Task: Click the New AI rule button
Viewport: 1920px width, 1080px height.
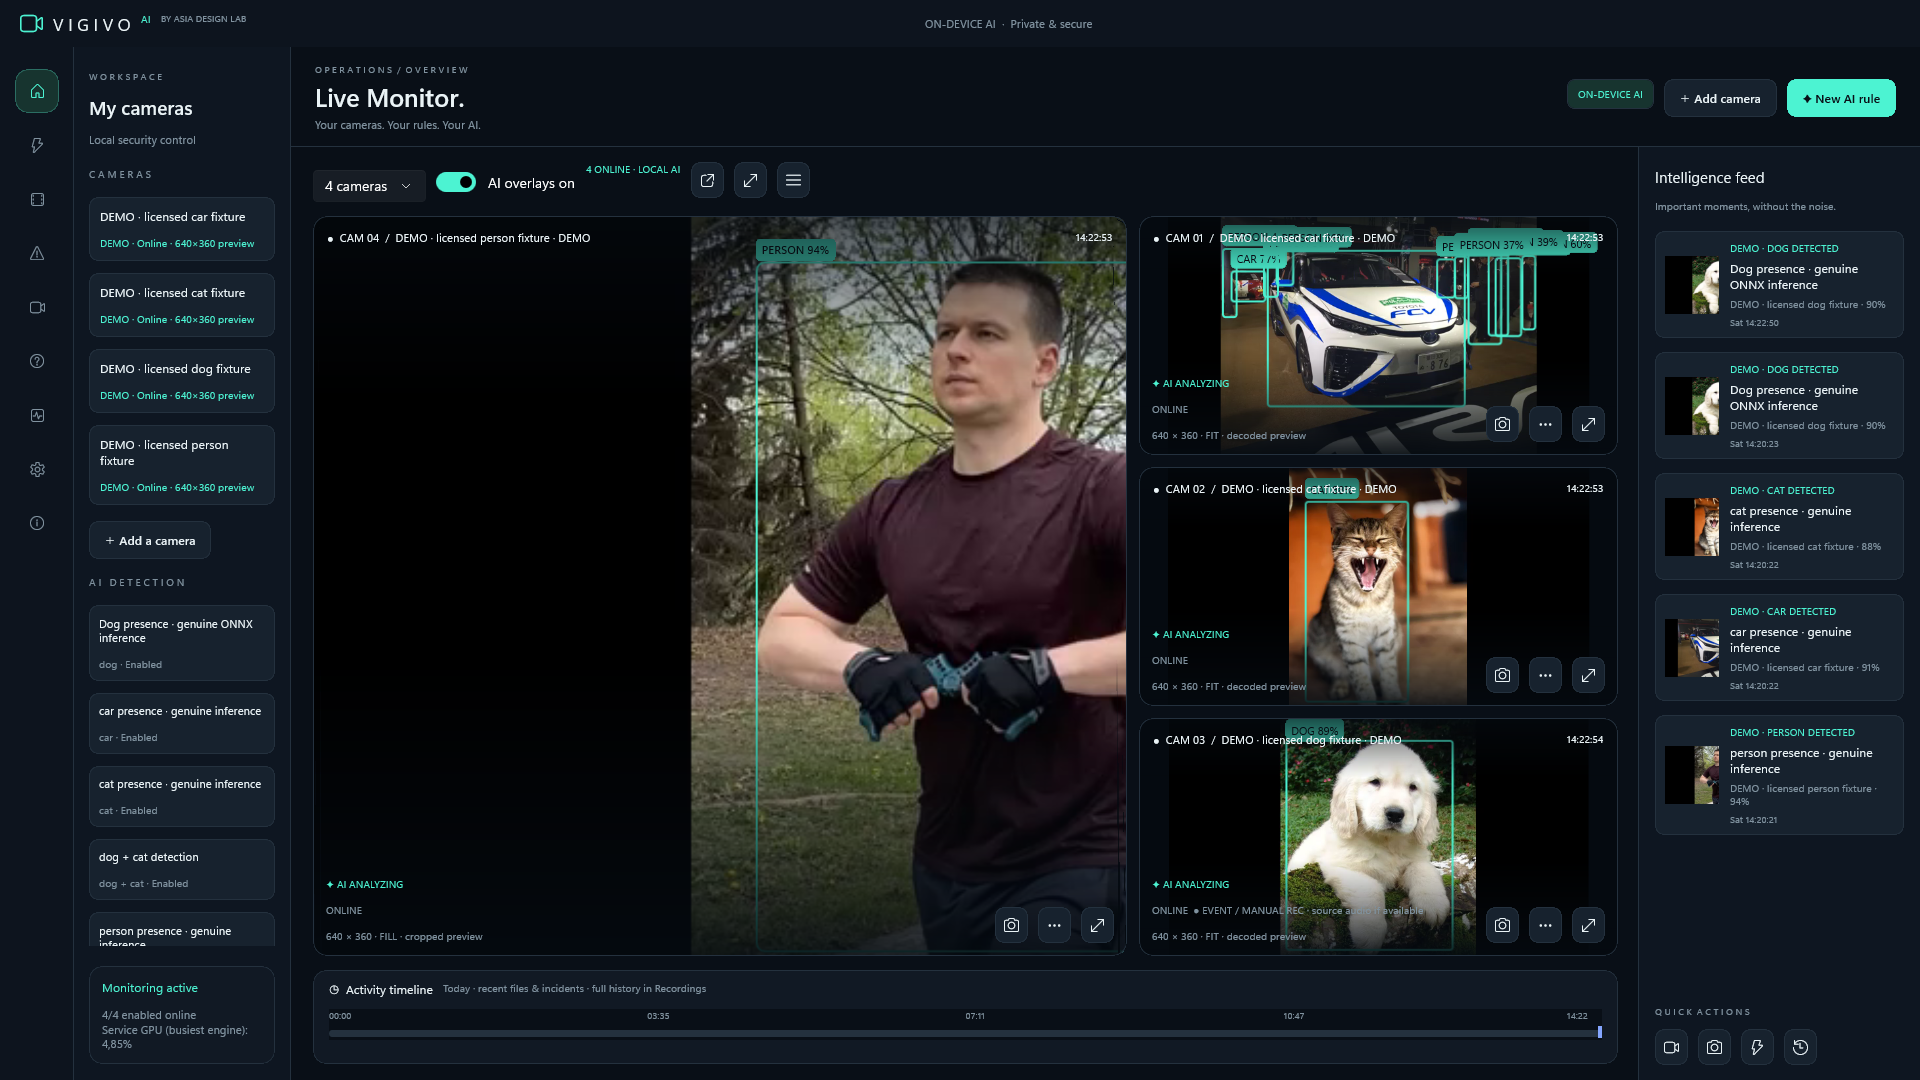Action: [x=1841, y=98]
